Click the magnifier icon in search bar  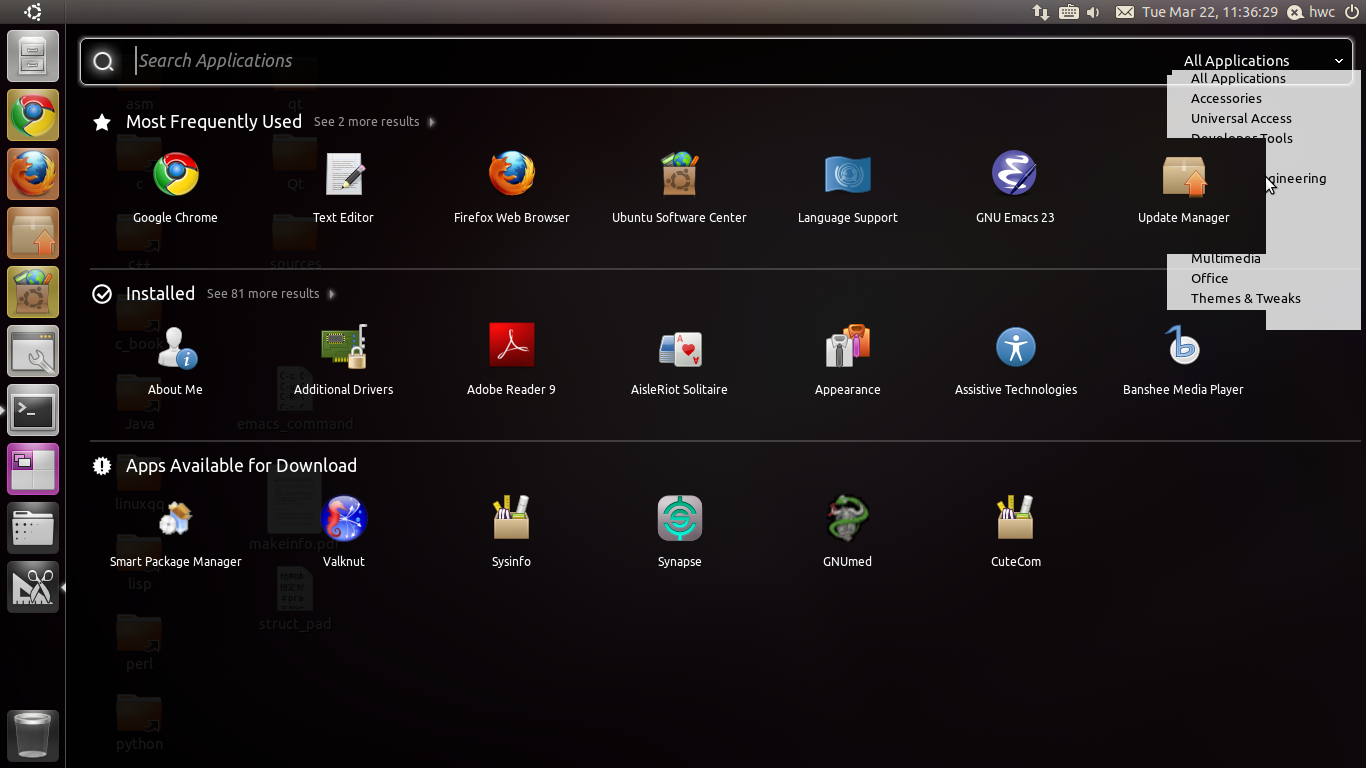pyautogui.click(x=103, y=62)
